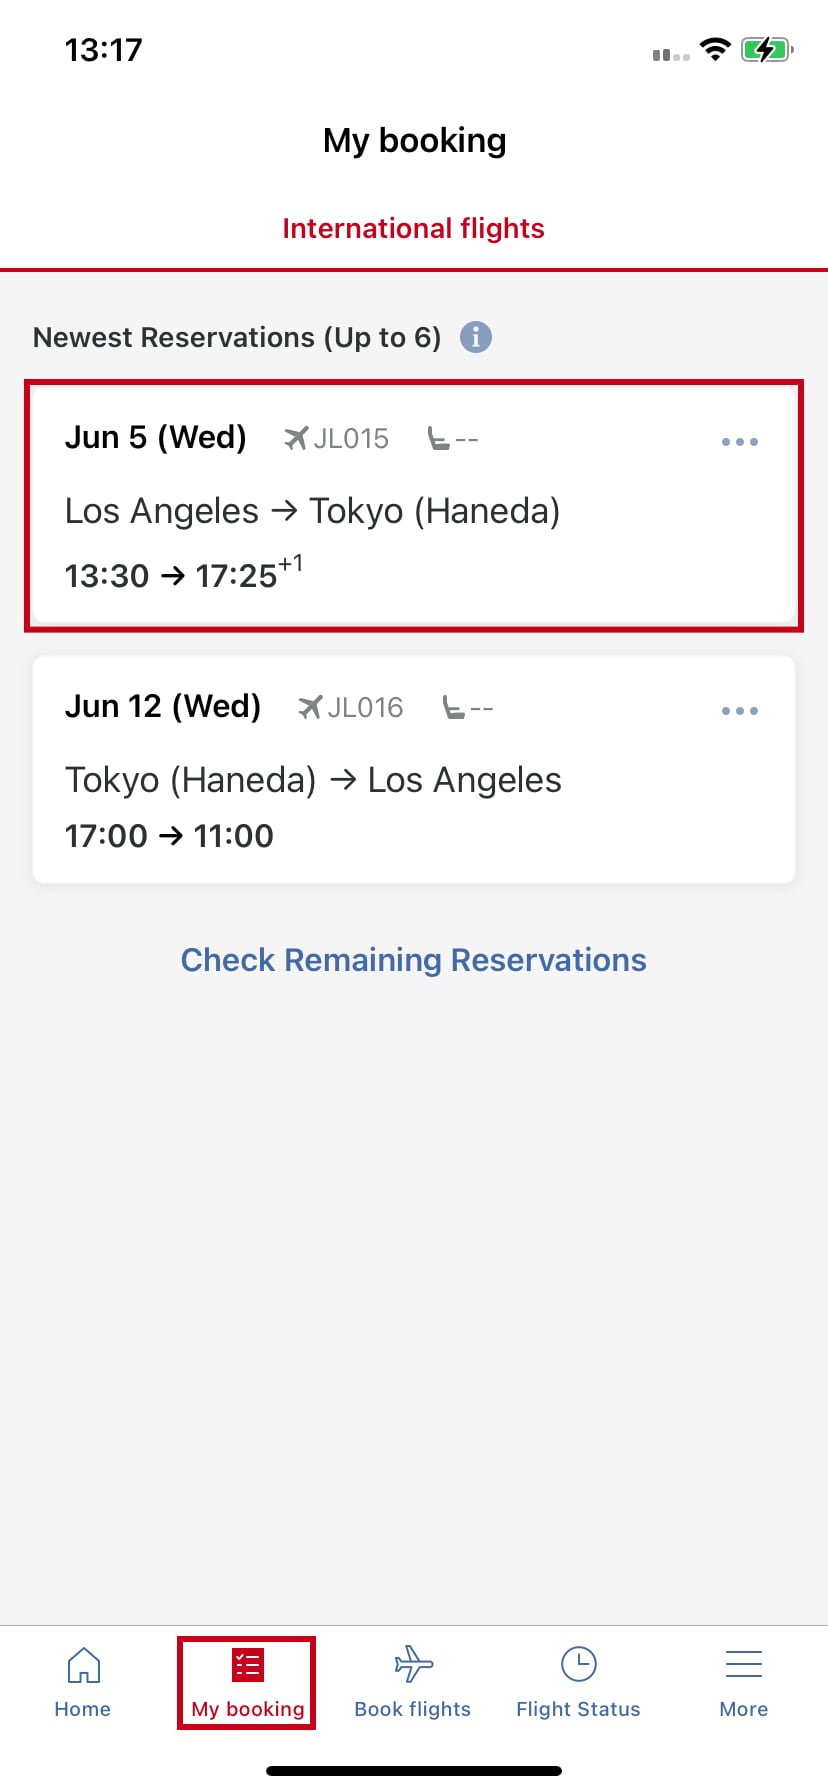Tap the Jun 12 (Wed) date heading
The image size is (828, 1792).
coord(162,706)
